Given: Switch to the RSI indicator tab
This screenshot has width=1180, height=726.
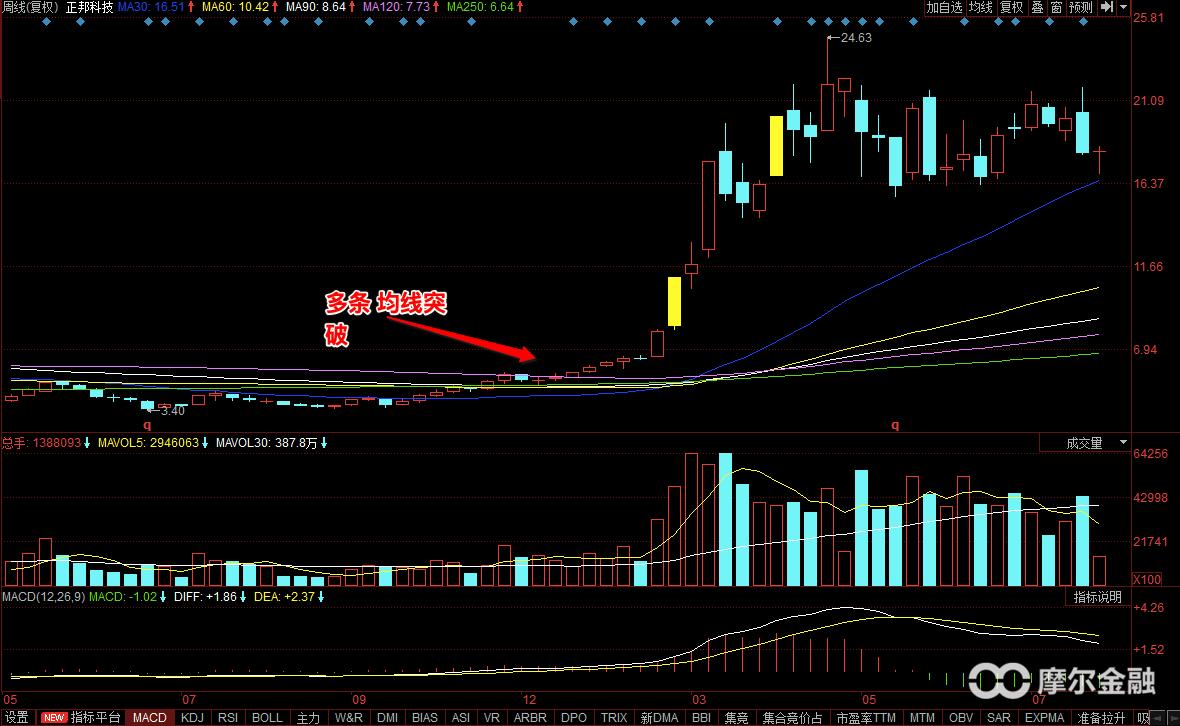Looking at the screenshot, I should pos(228,718).
